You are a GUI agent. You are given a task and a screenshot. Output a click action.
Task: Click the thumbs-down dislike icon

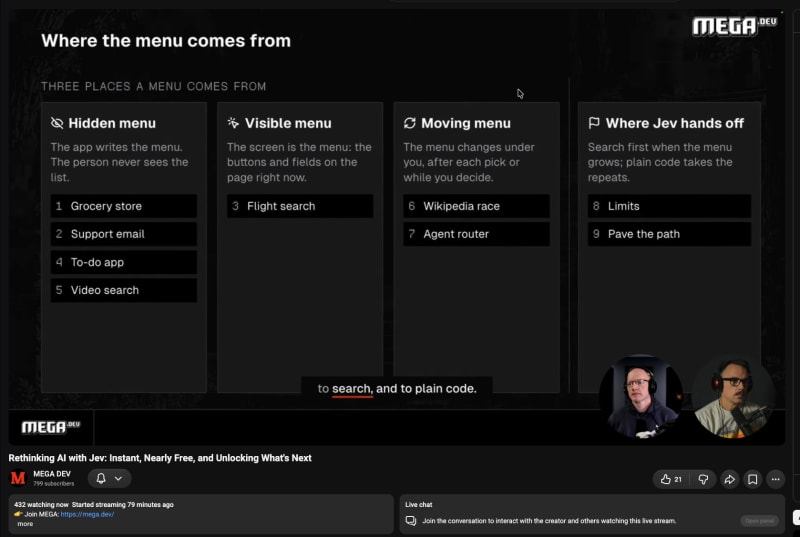point(703,479)
